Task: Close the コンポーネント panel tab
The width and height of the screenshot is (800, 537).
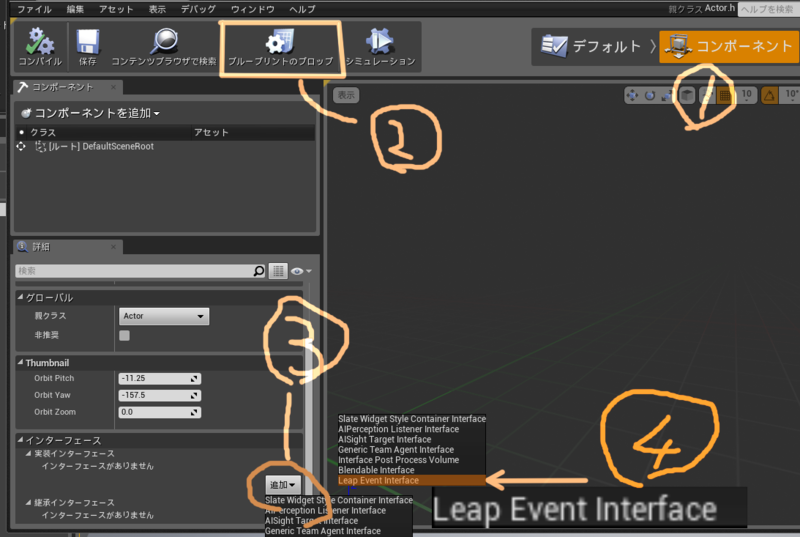Action: point(113,87)
